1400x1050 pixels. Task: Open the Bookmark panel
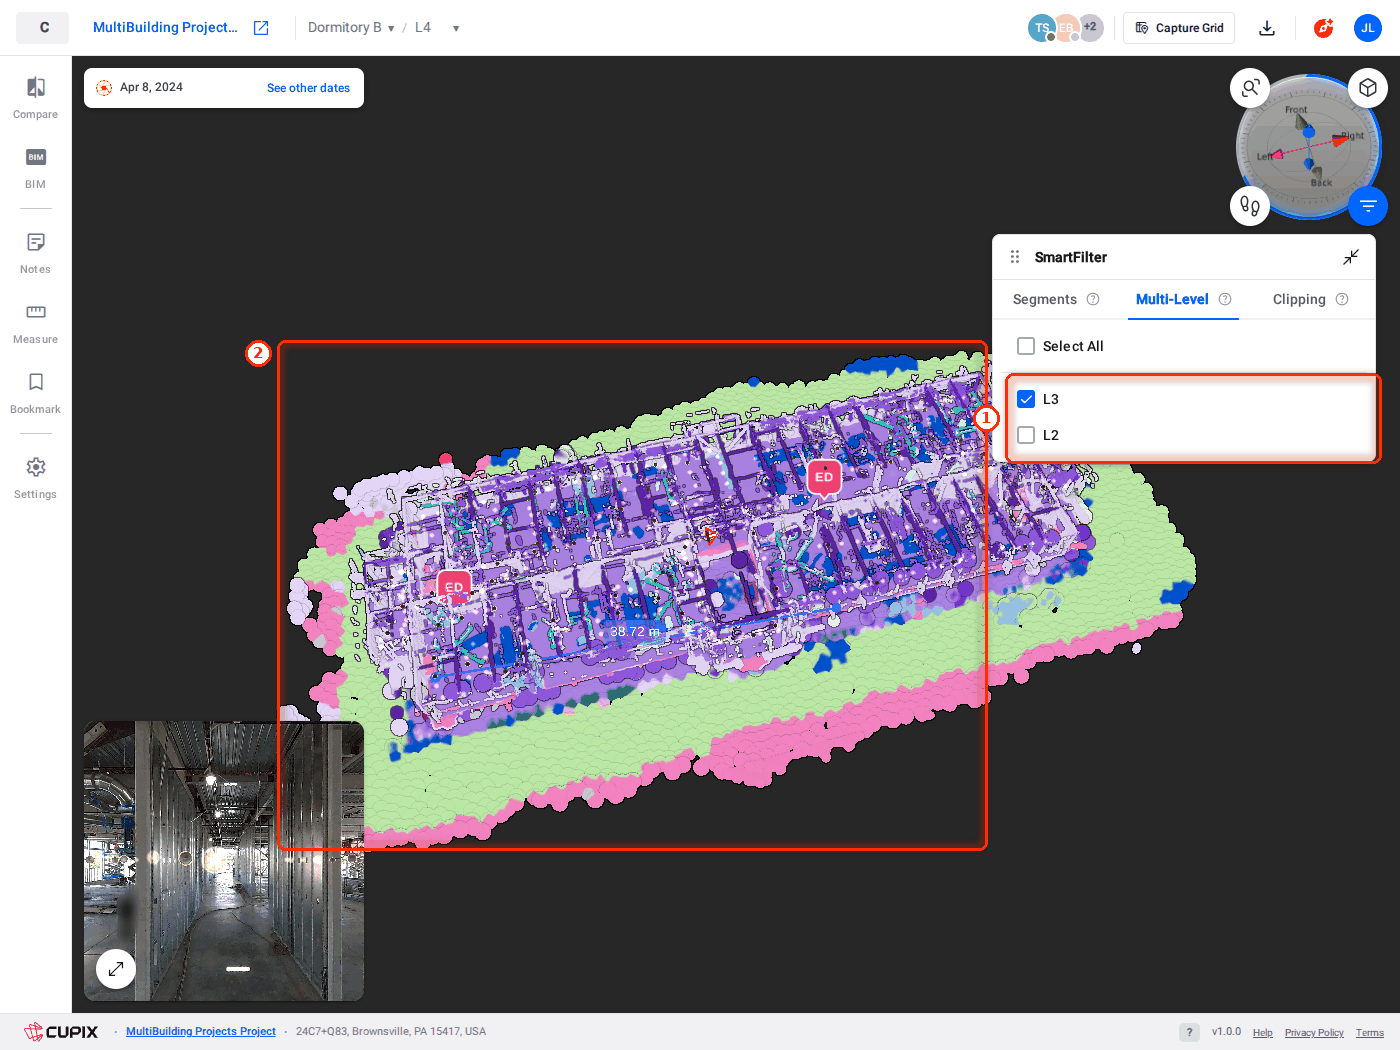[36, 393]
